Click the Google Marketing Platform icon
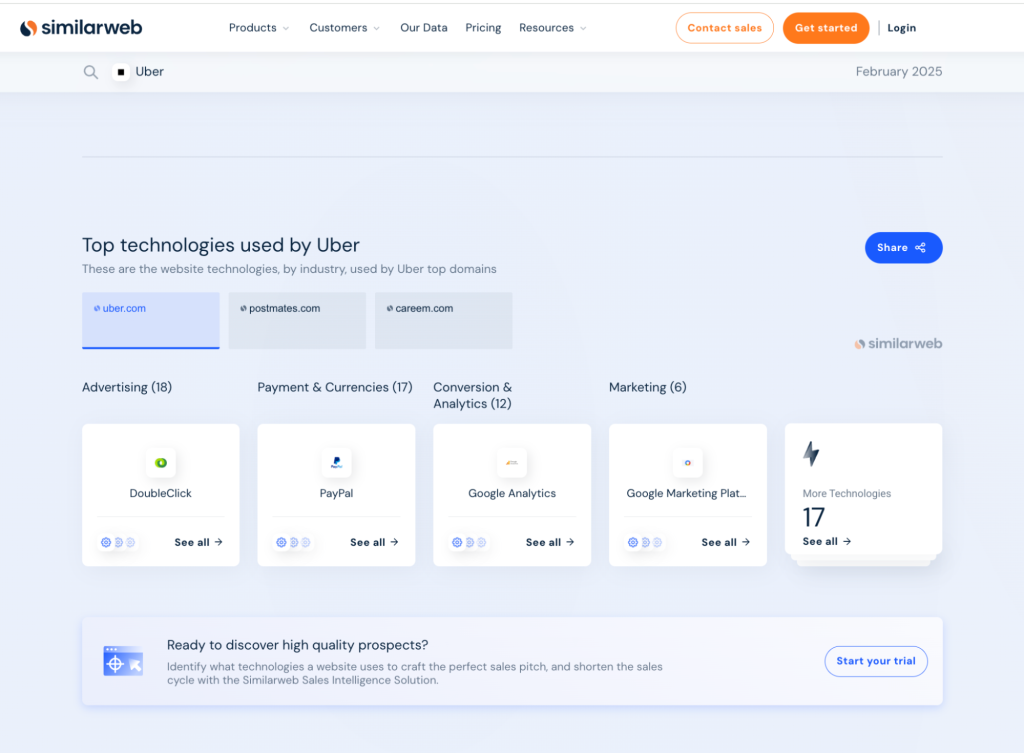1024x753 pixels. pos(687,462)
